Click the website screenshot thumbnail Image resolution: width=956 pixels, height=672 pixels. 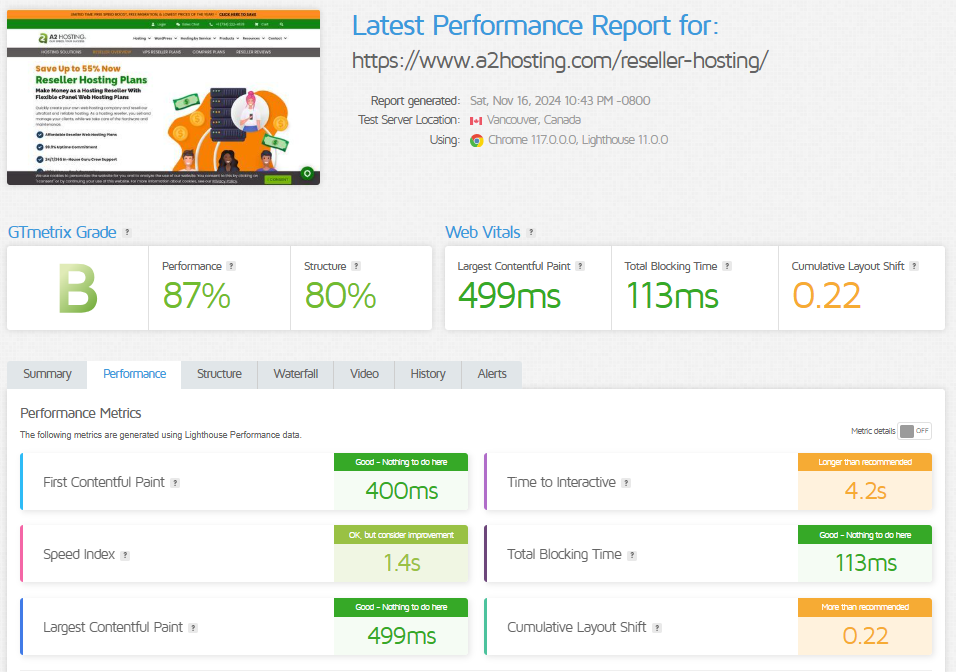coord(163,98)
